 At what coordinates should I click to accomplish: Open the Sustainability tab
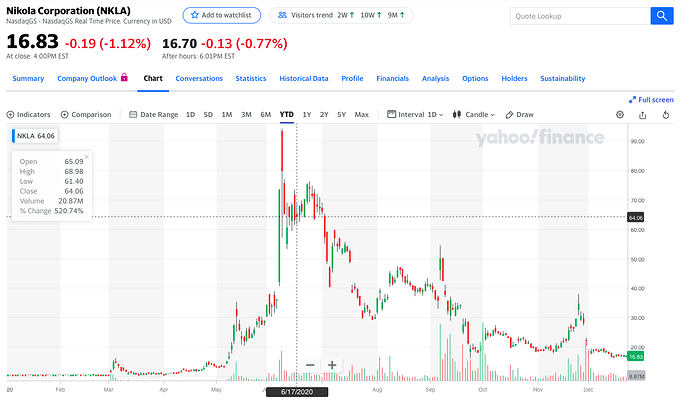point(563,78)
